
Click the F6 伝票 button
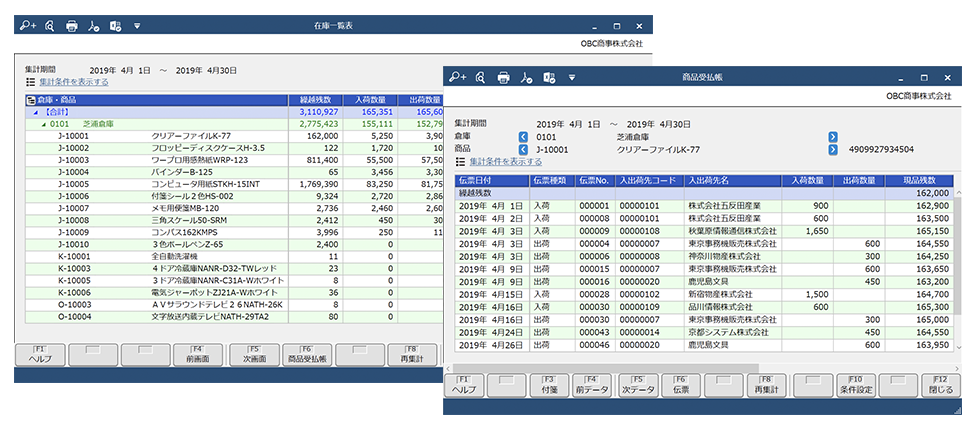coord(681,386)
